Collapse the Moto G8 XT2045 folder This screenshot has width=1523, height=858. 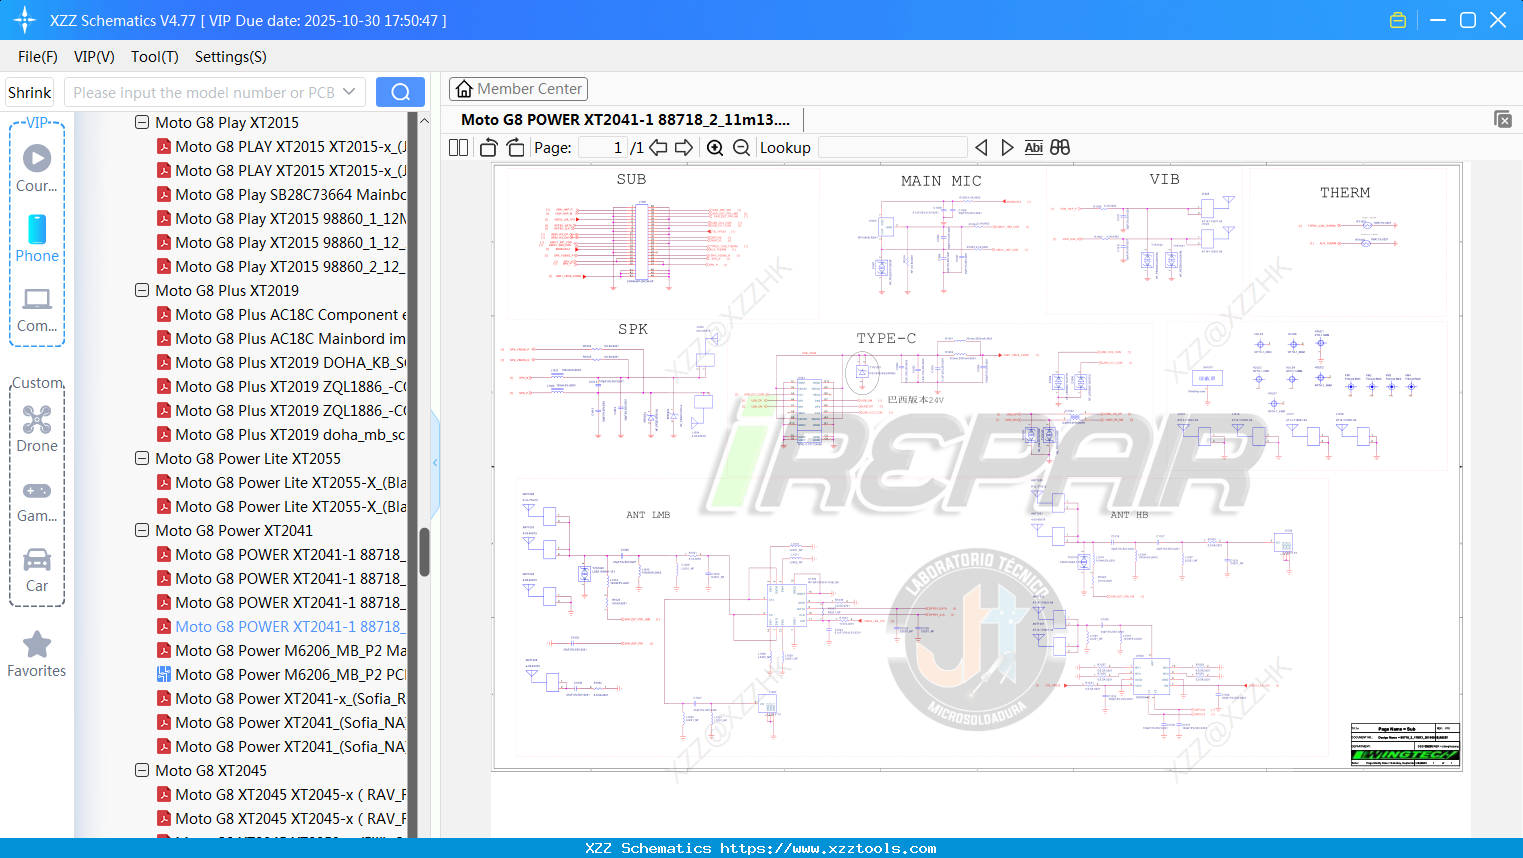point(142,770)
